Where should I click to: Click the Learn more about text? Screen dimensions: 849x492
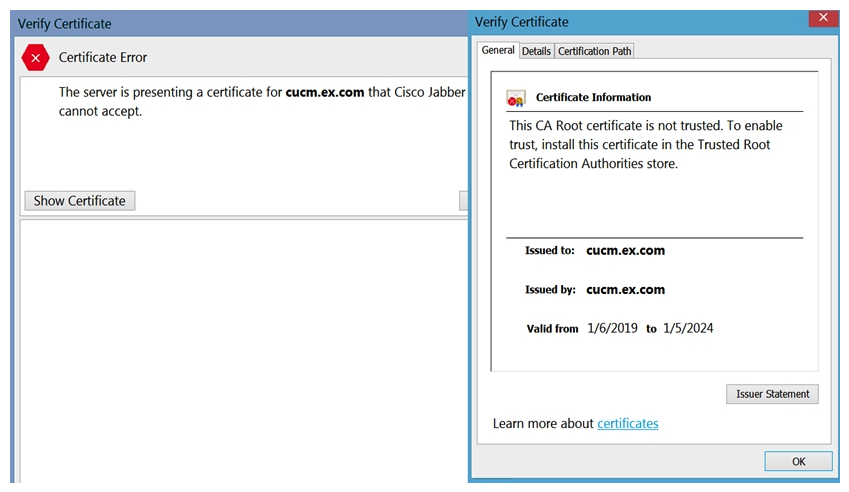[x=543, y=423]
